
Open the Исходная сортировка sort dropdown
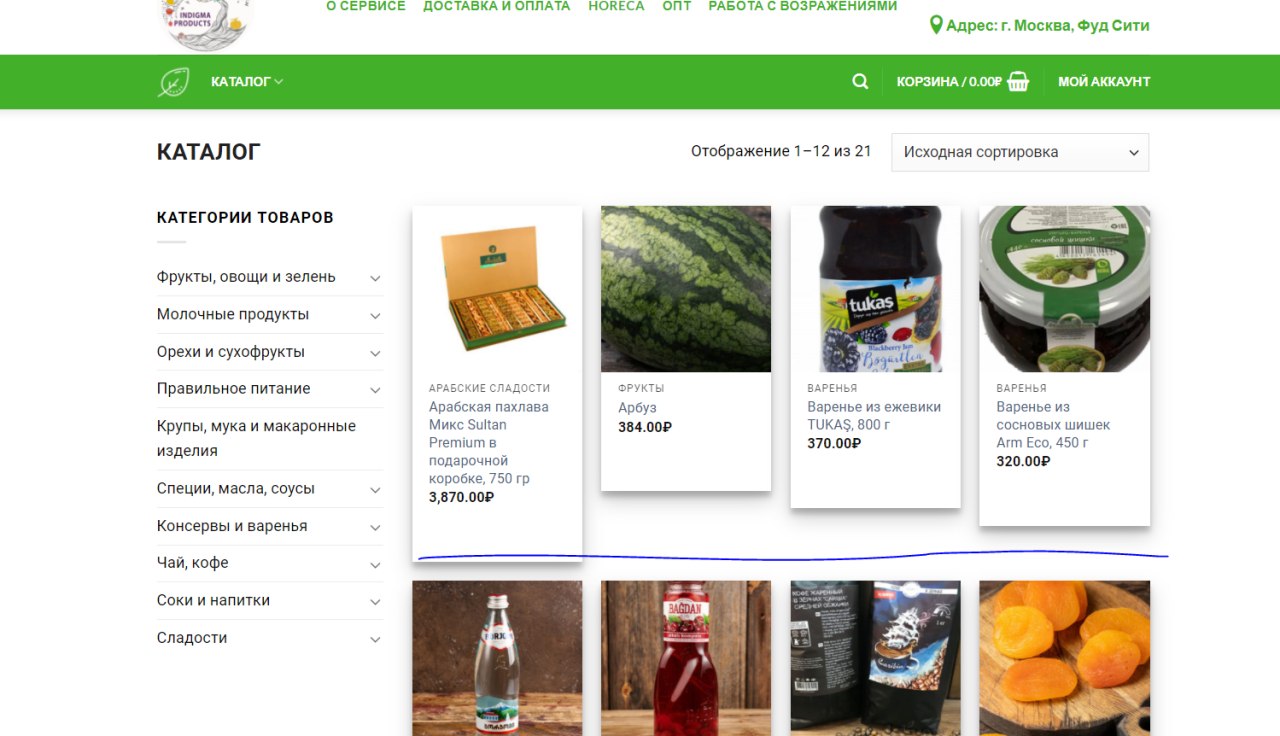point(1020,152)
